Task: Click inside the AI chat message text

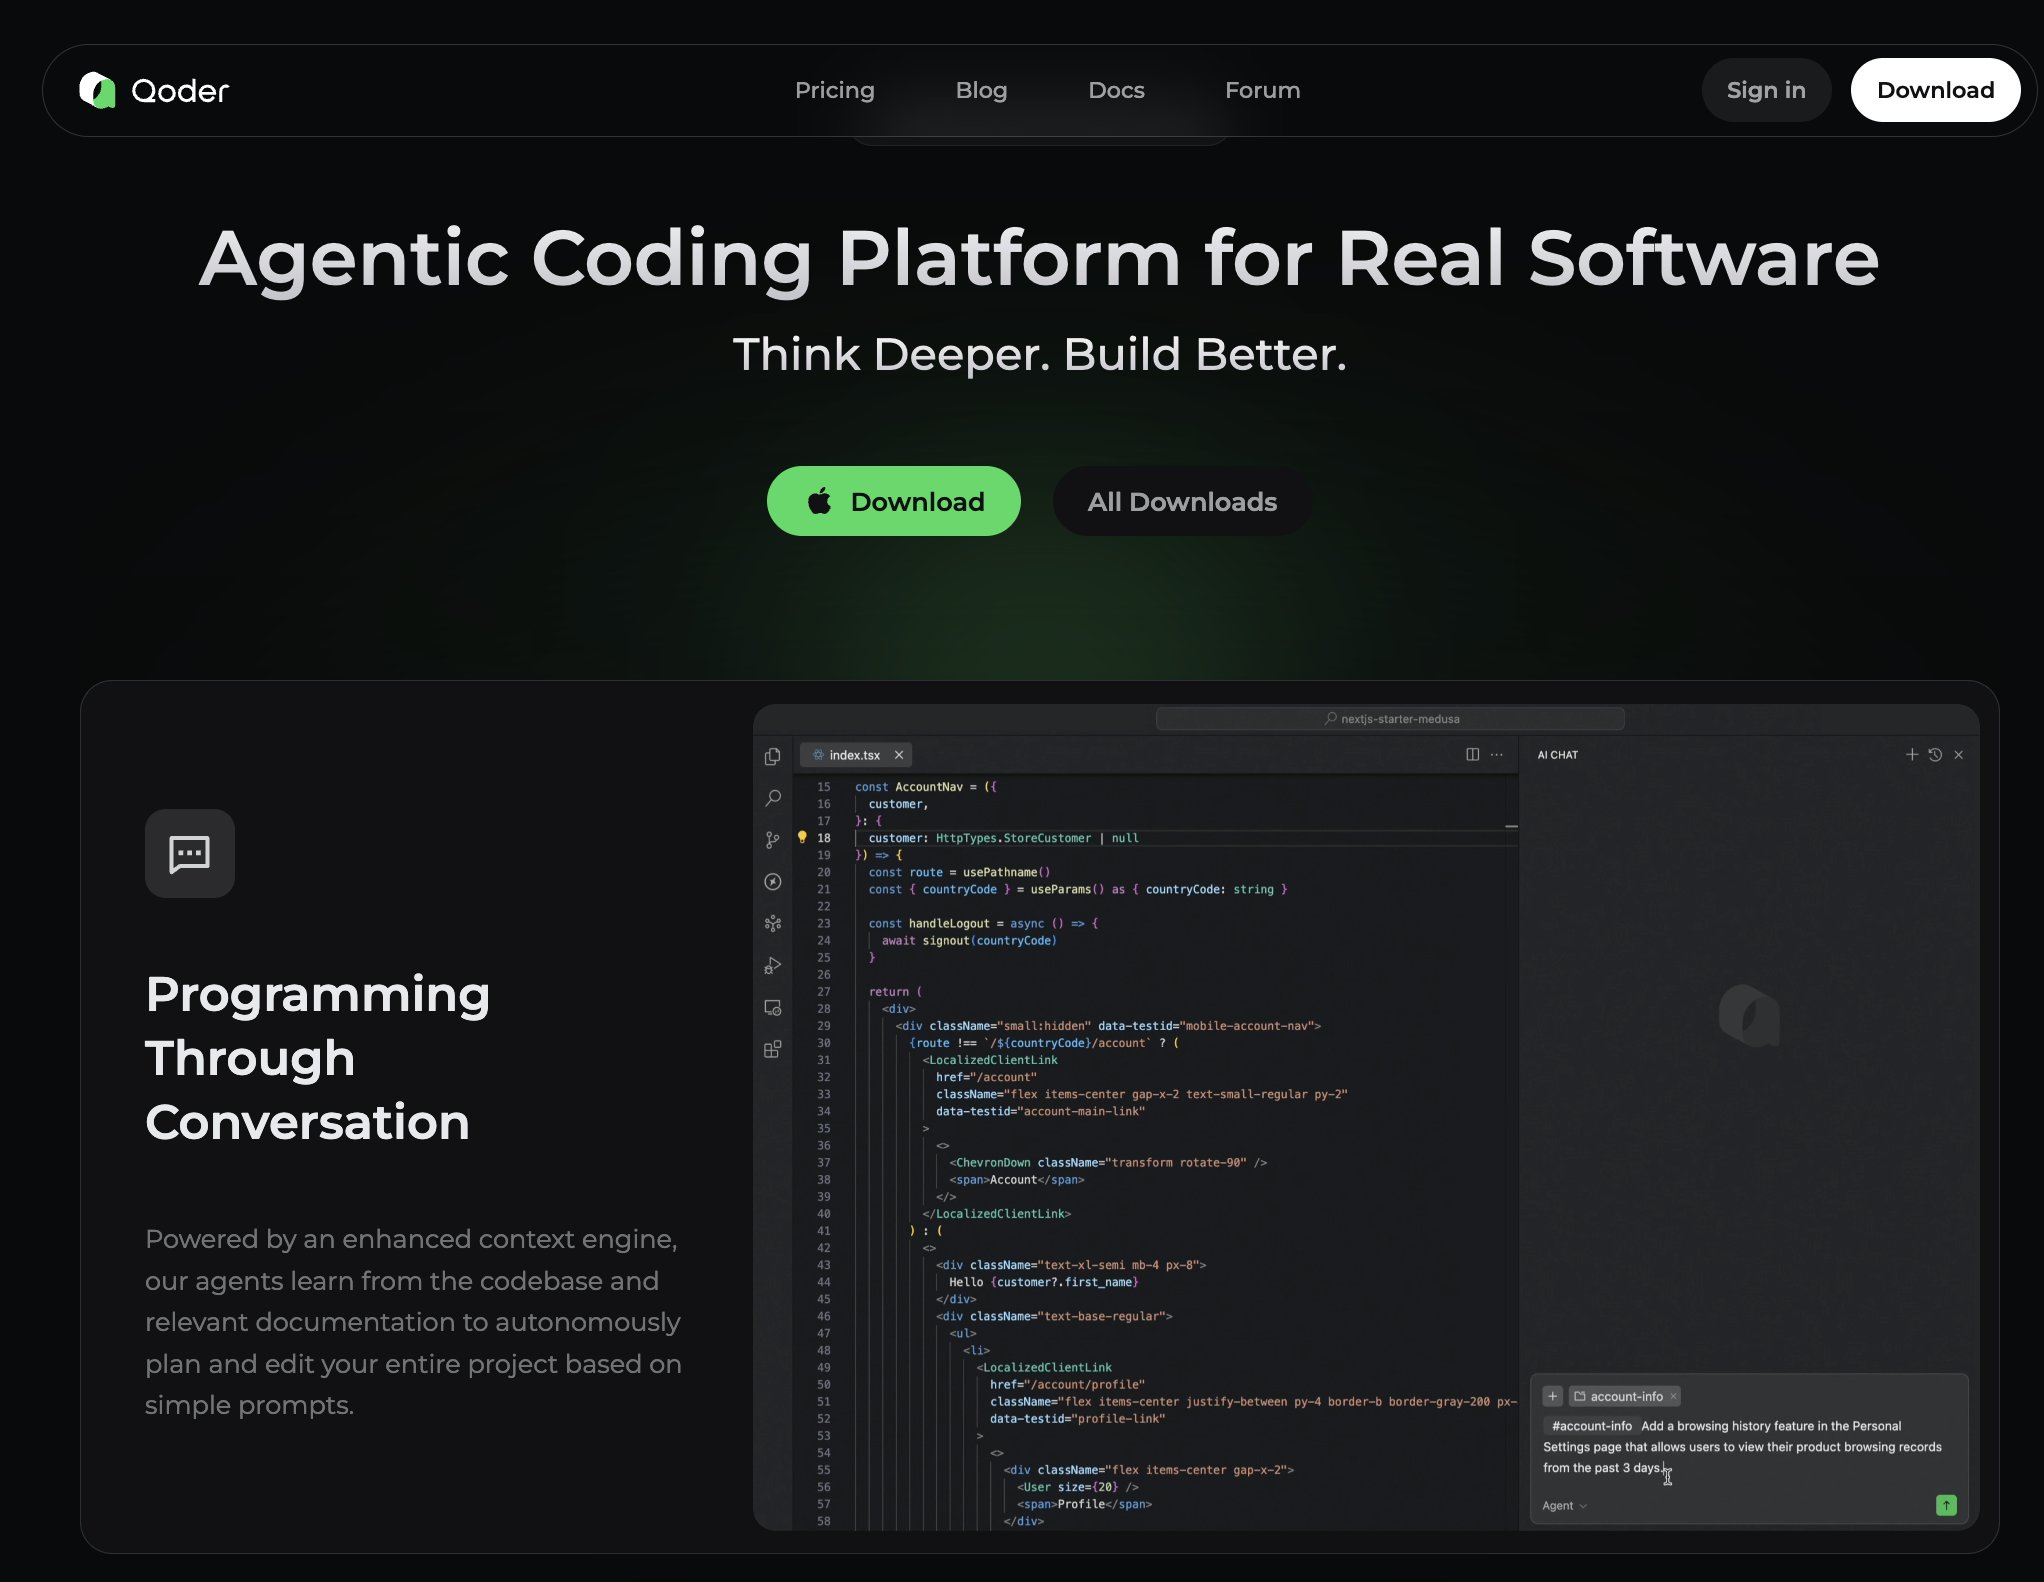Action: pyautogui.click(x=1742, y=1447)
